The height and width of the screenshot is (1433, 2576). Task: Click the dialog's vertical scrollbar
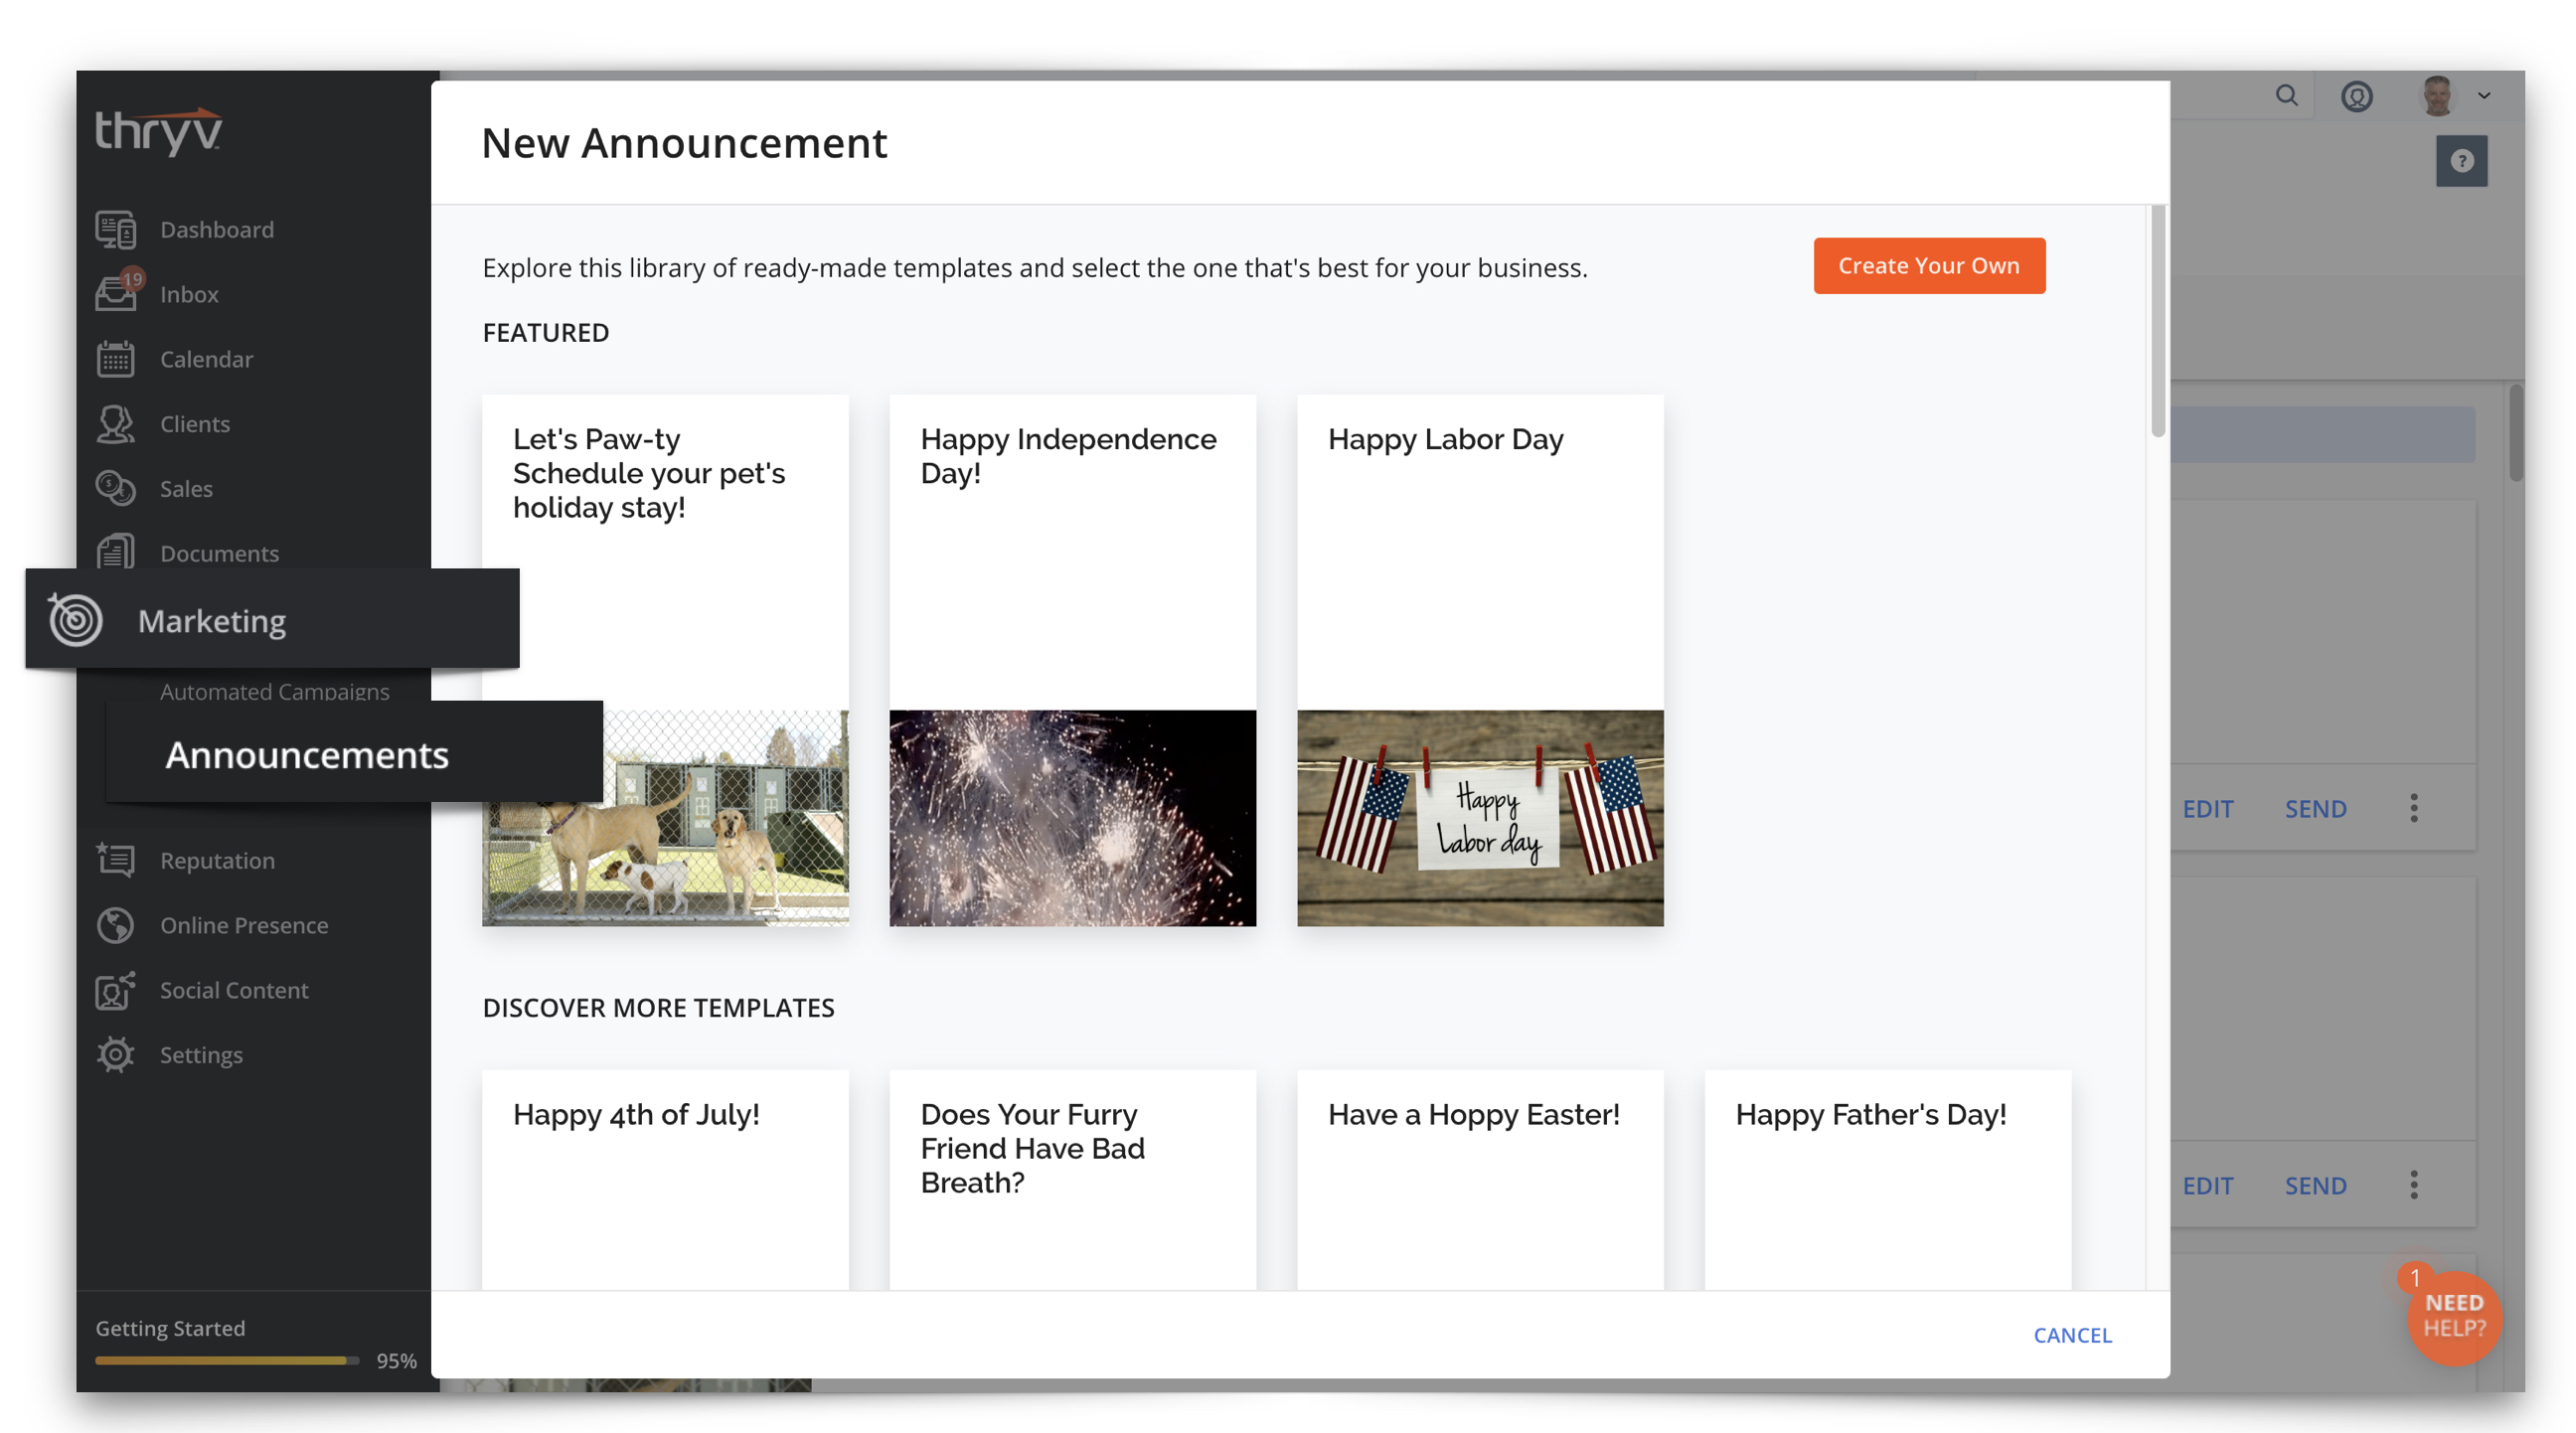tap(2158, 321)
